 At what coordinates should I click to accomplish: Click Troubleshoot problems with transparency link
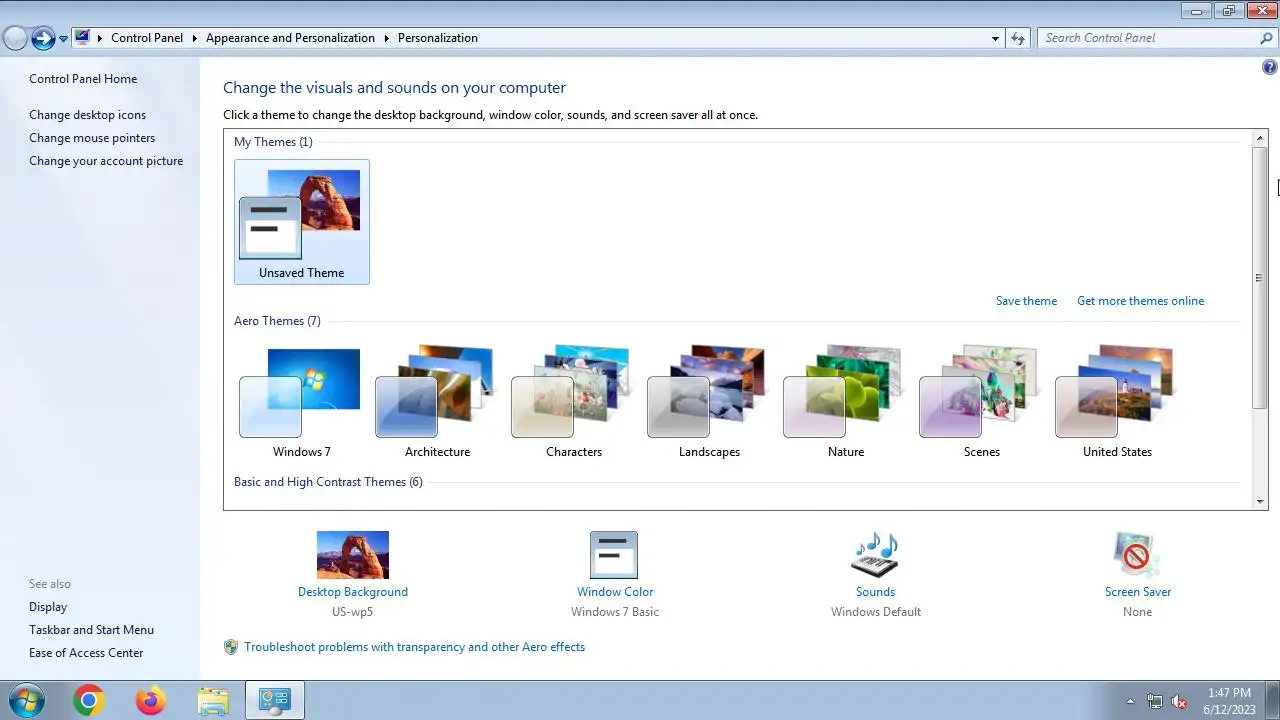(x=414, y=647)
